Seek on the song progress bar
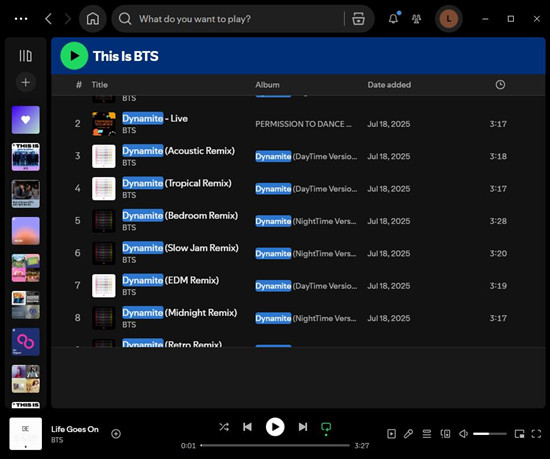550x459 pixels. pos(275,446)
